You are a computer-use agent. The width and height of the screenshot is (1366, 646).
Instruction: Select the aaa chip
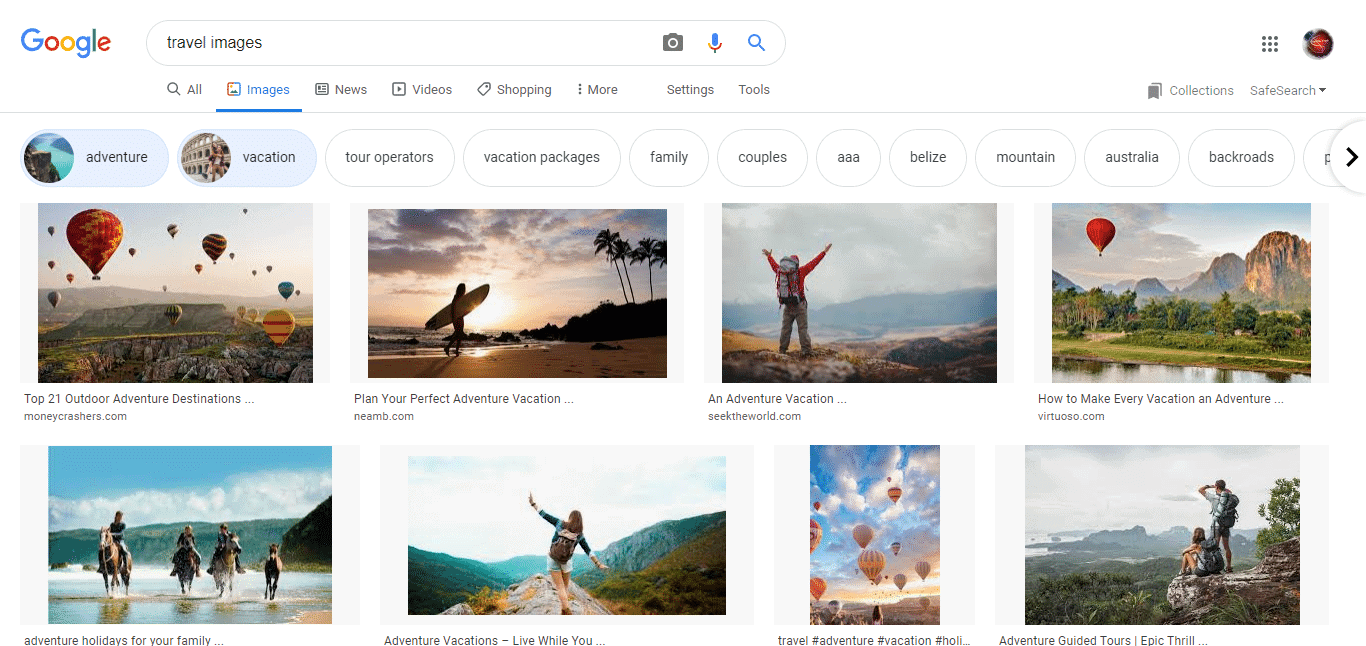point(849,157)
